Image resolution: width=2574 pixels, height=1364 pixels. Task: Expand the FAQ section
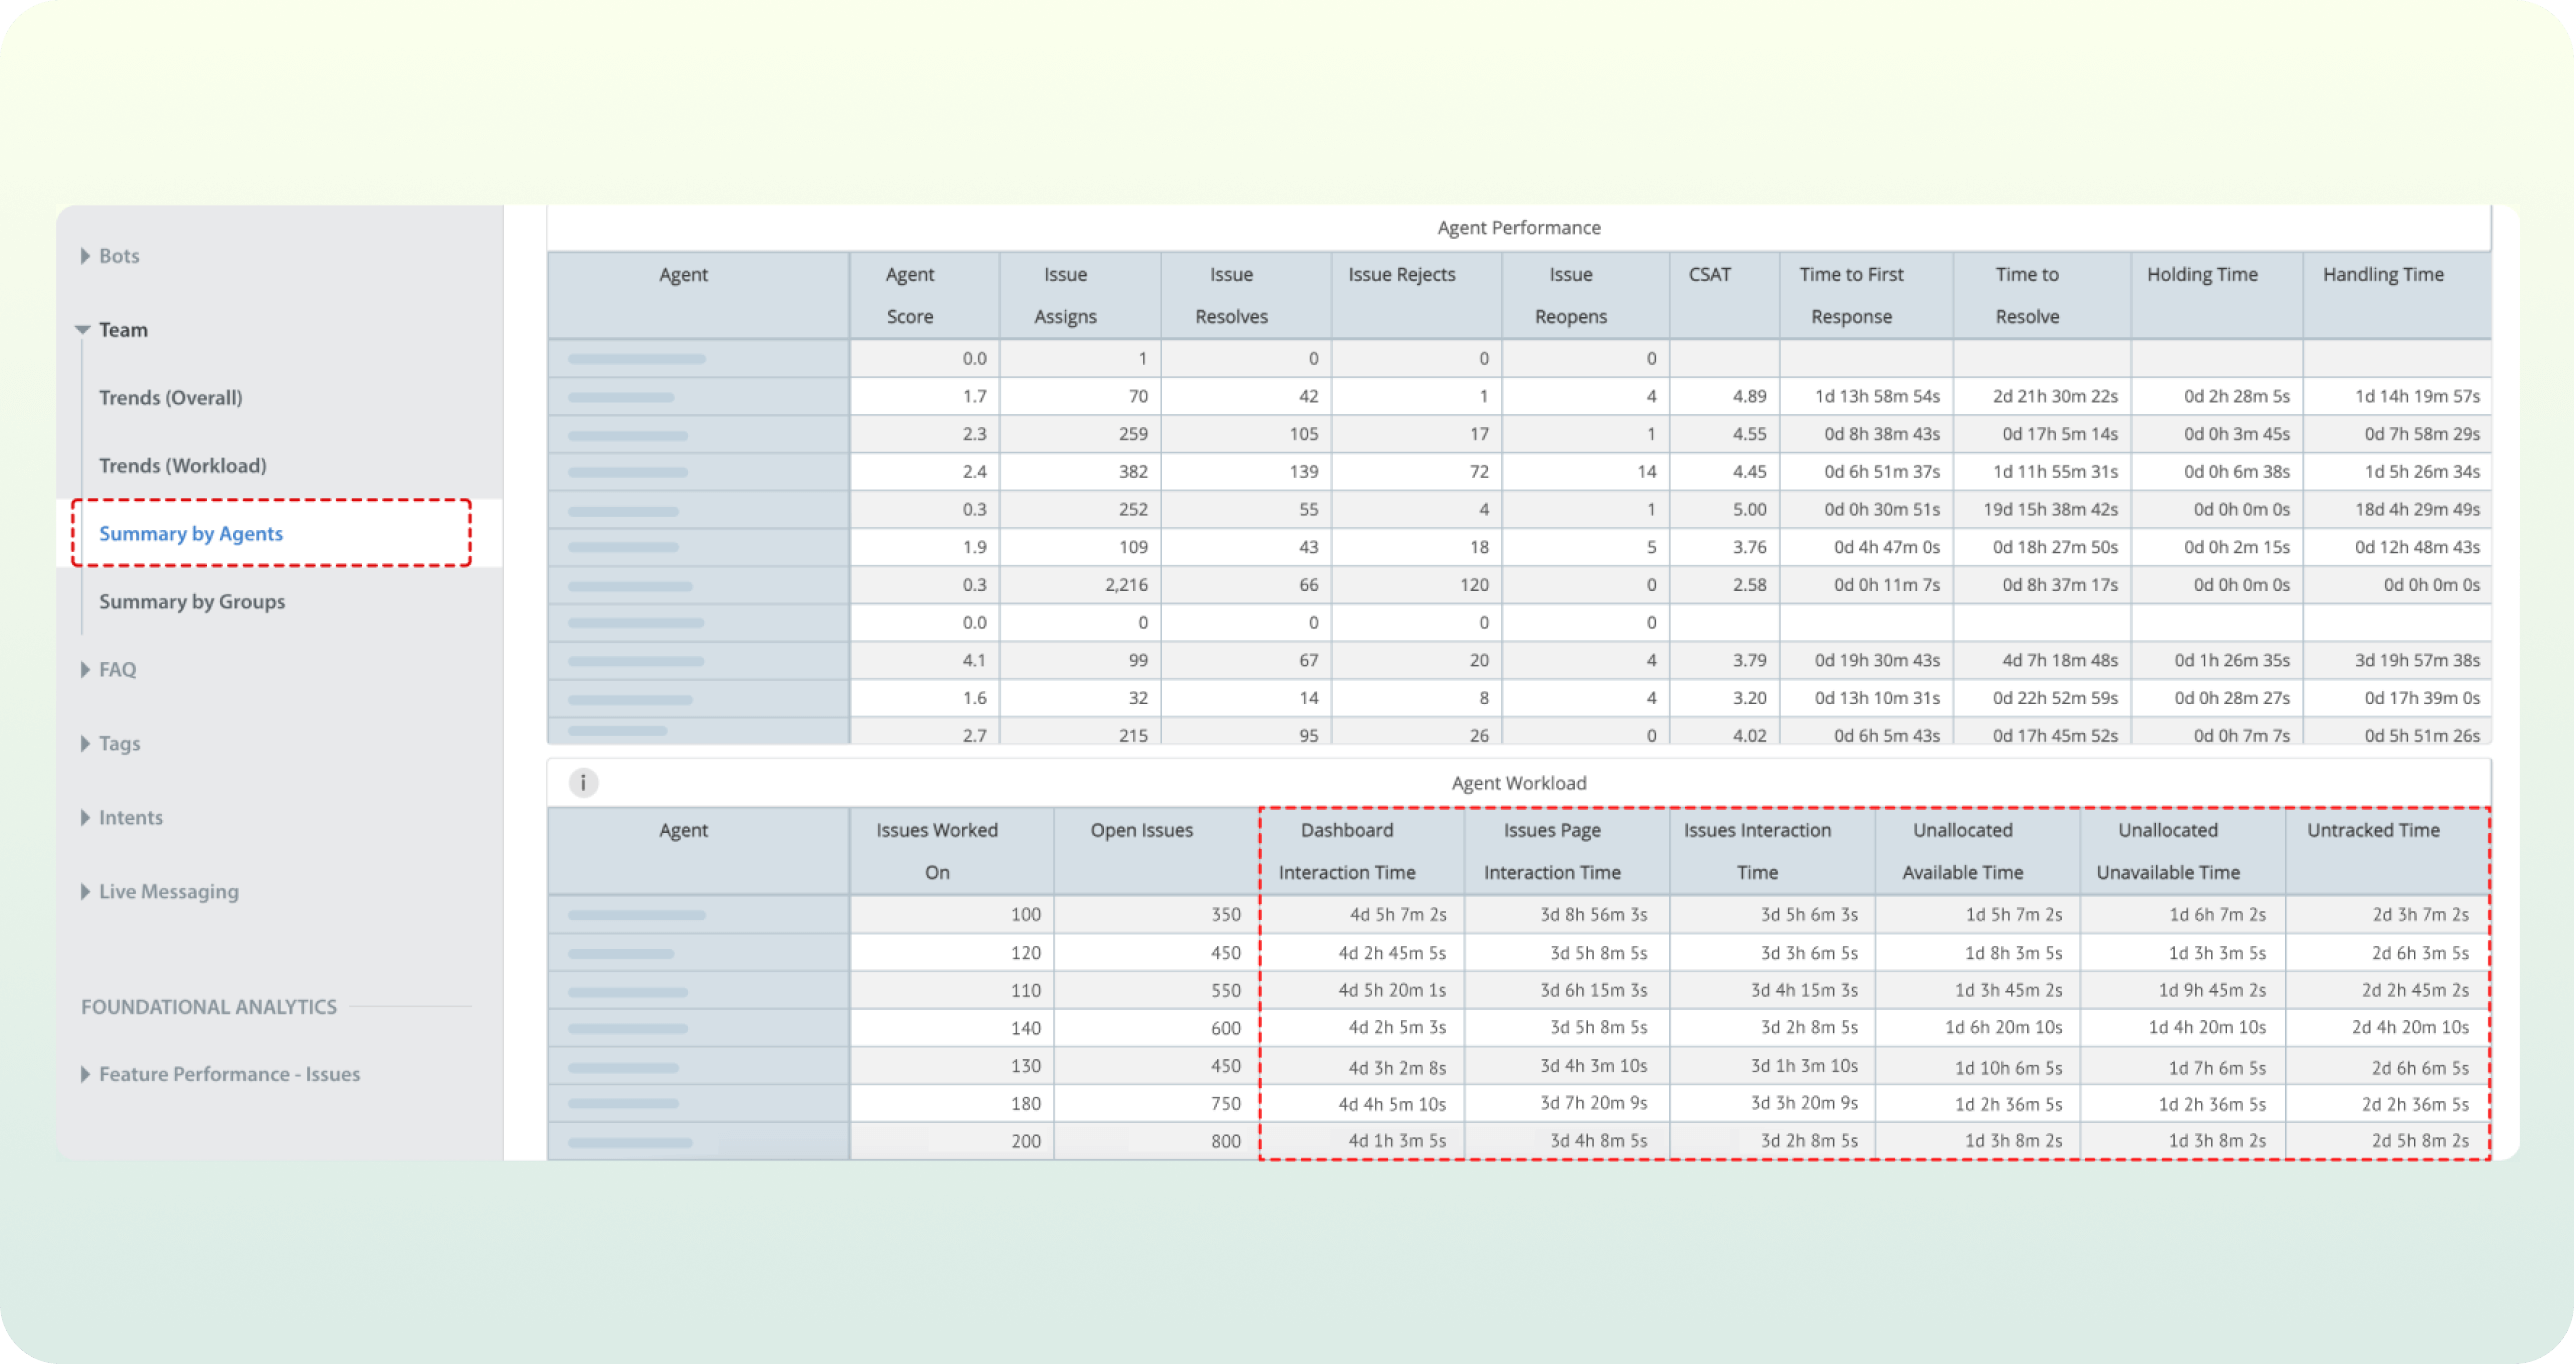pyautogui.click(x=116, y=668)
